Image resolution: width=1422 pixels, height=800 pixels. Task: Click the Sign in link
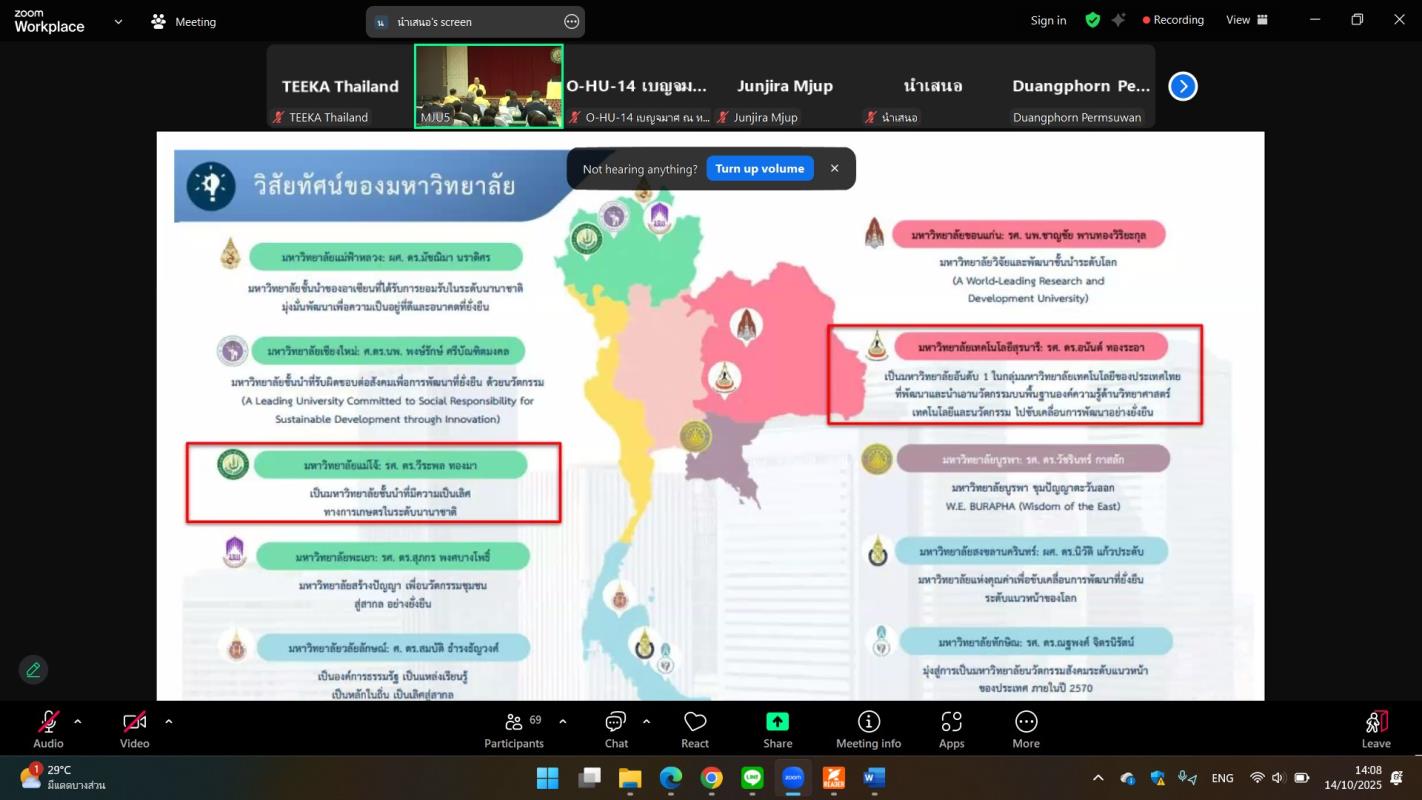point(1048,20)
